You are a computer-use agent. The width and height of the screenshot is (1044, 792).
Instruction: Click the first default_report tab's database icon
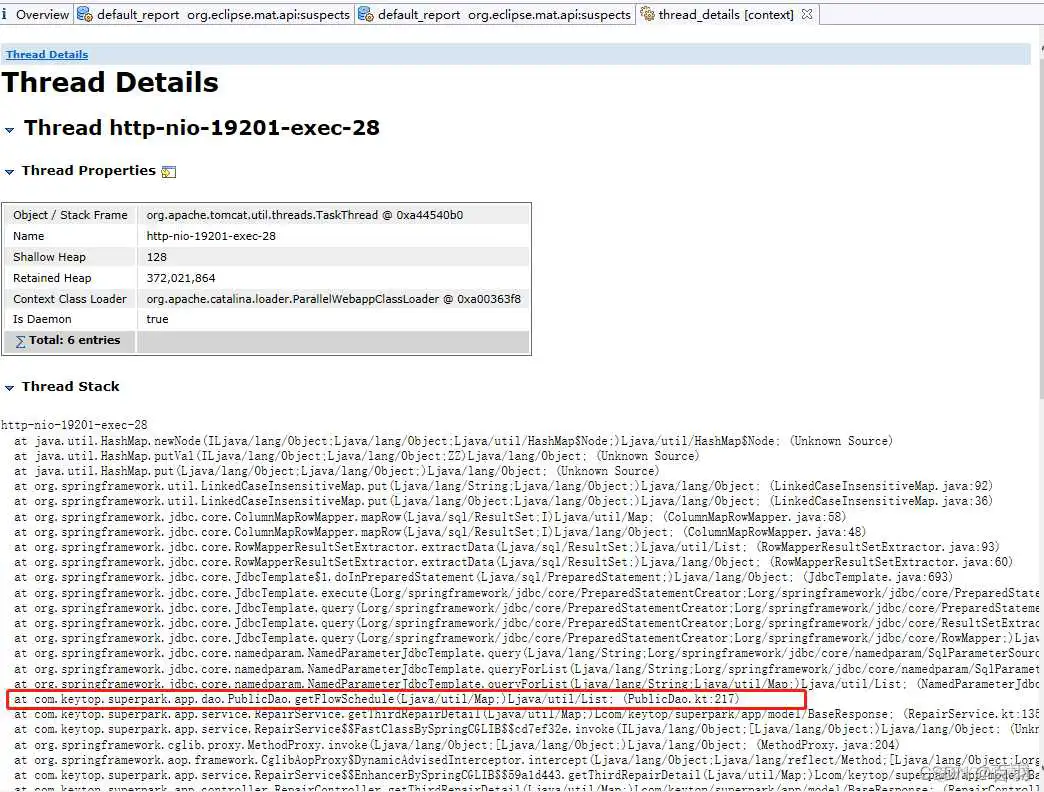[85, 15]
